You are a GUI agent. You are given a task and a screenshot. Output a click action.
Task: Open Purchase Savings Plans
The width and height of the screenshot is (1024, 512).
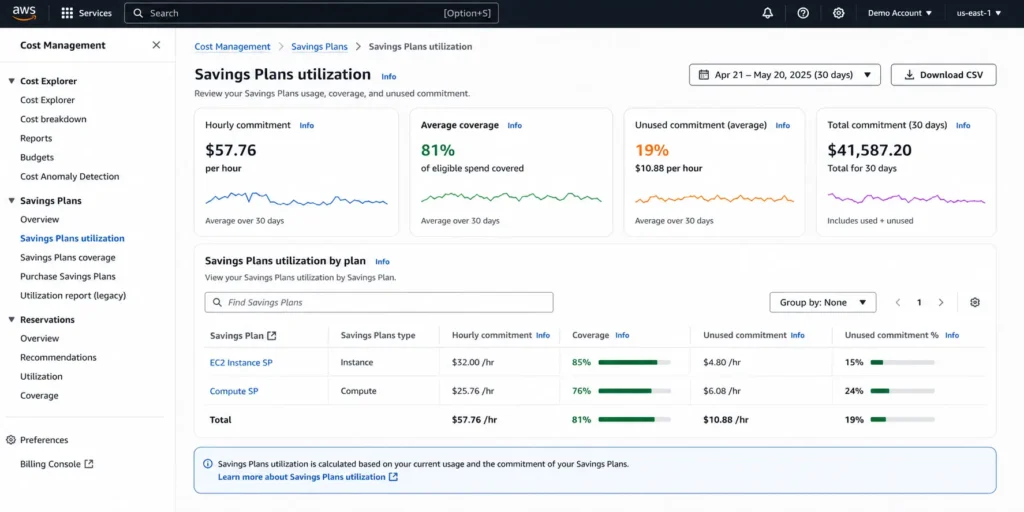68,276
